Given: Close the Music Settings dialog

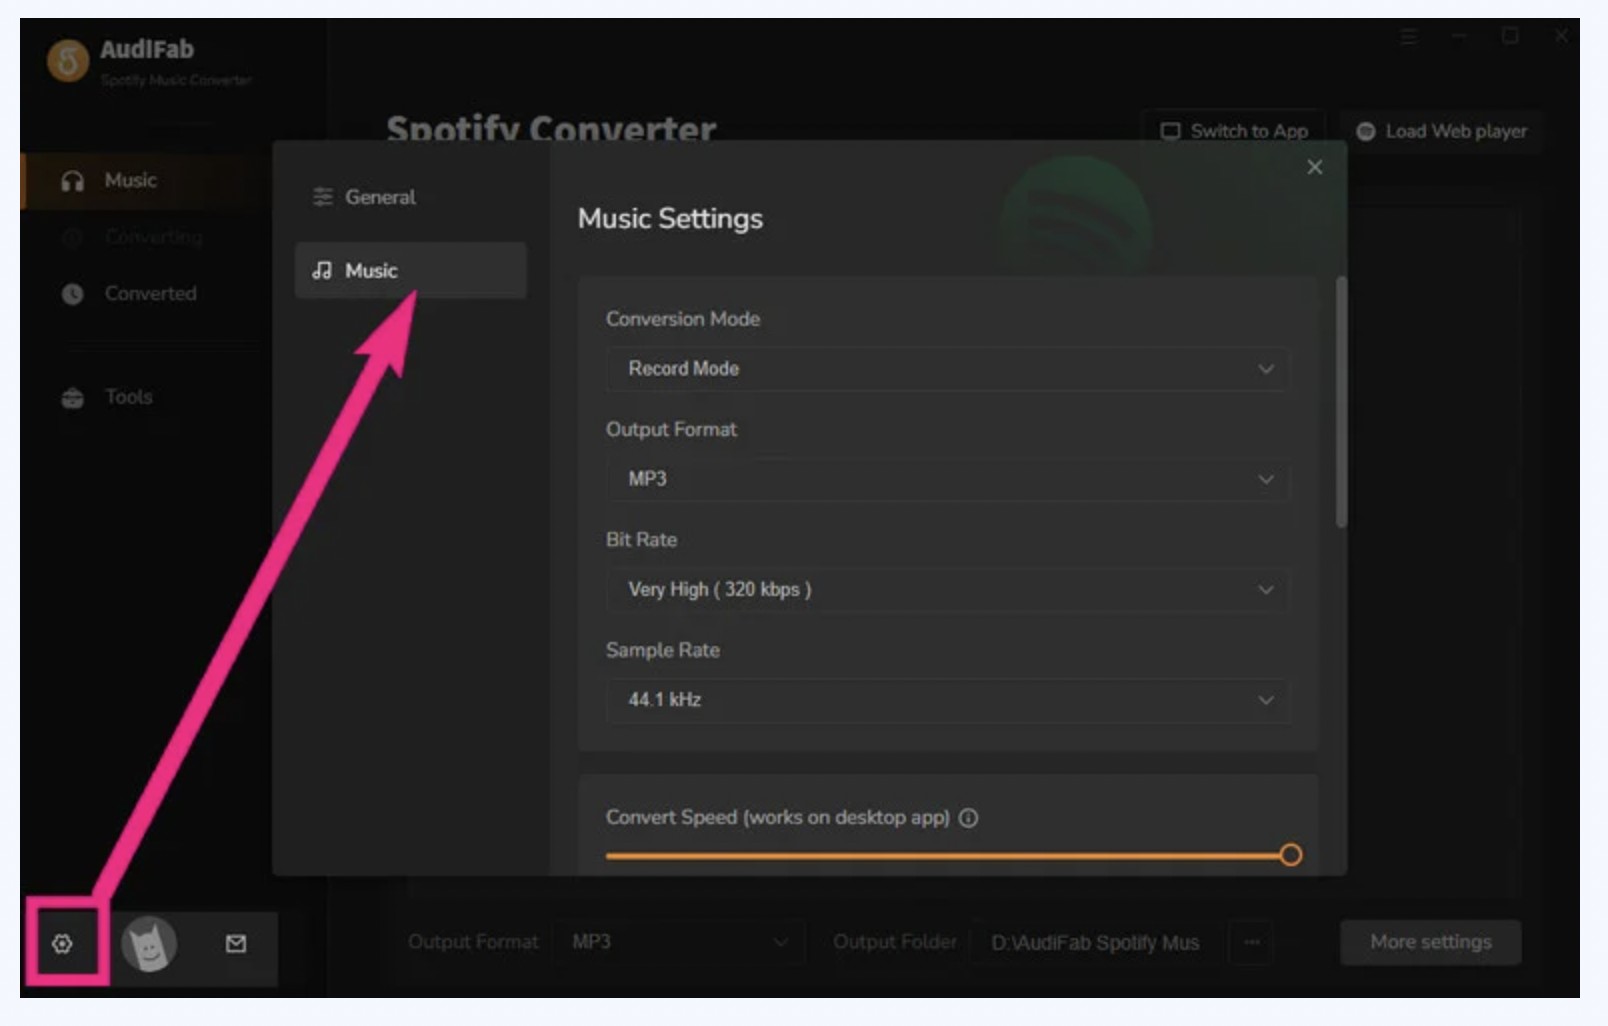Looking at the screenshot, I should click(x=1314, y=167).
